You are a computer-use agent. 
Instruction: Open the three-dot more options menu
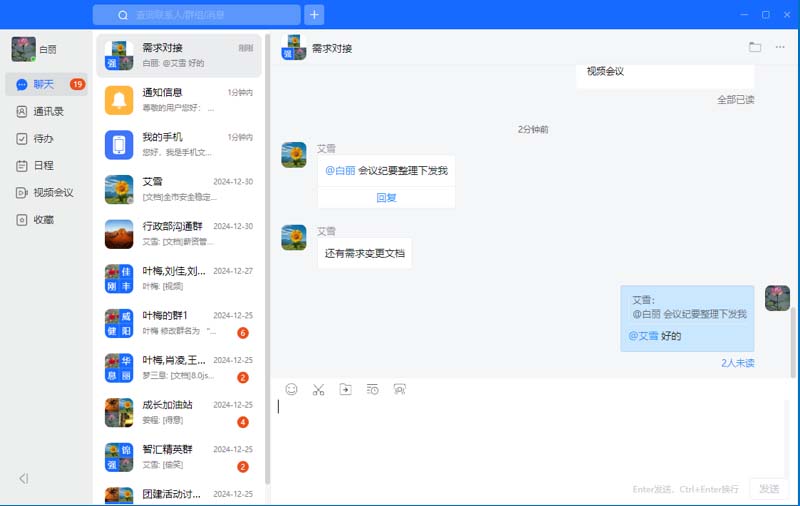780,47
